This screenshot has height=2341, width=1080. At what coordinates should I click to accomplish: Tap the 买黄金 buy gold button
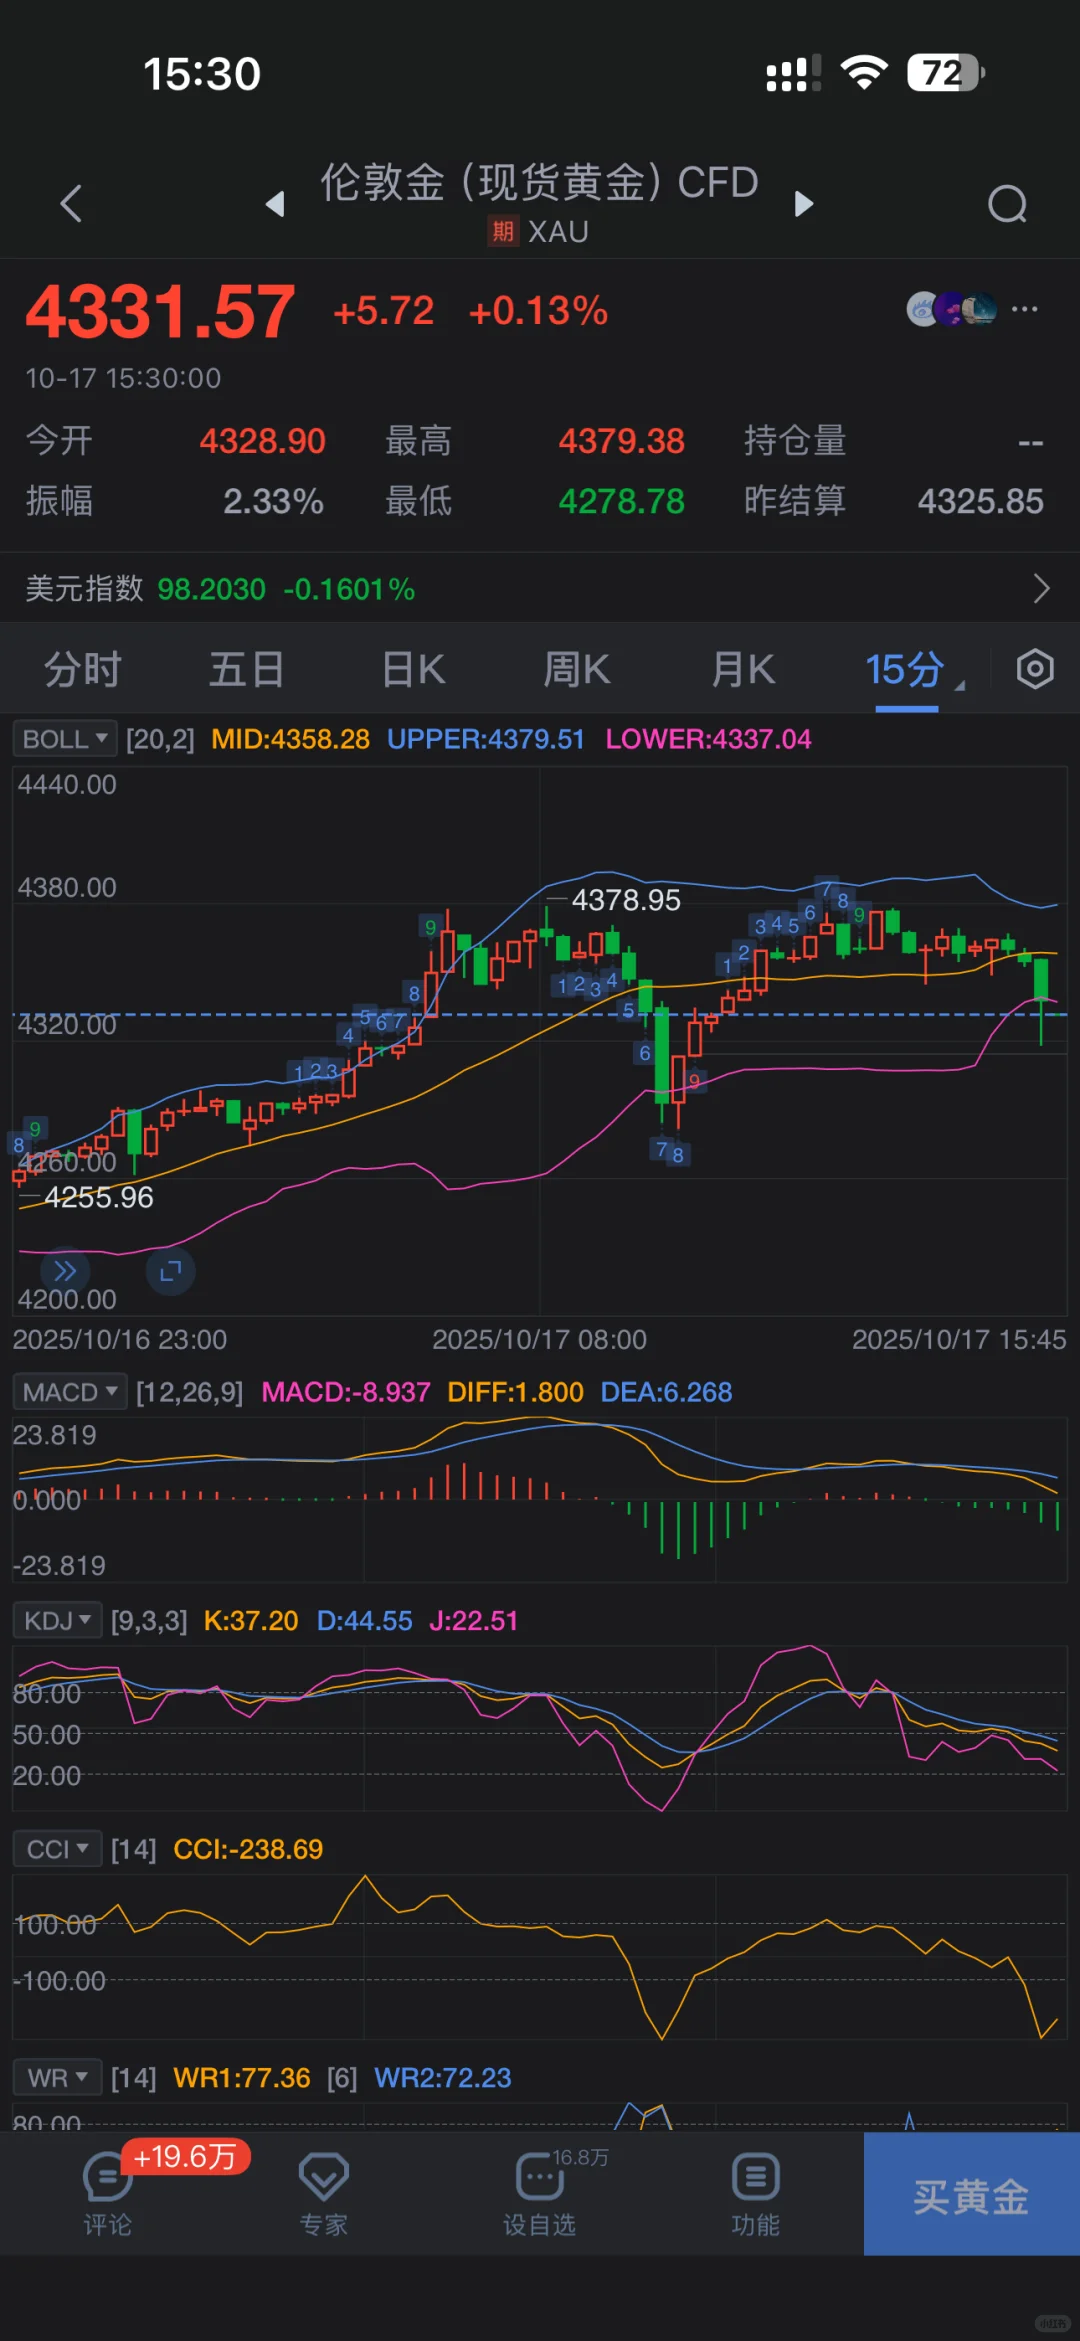(x=971, y=2194)
